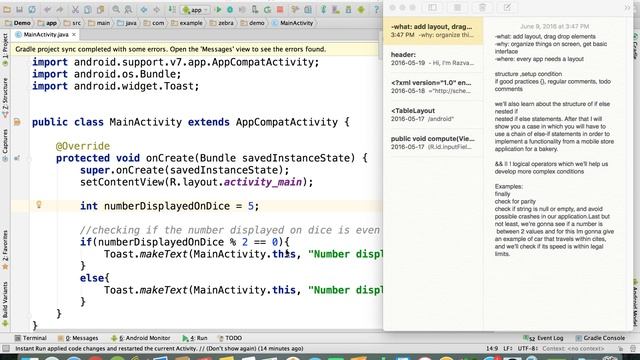The image size is (640, 360).
Task: Select the '<TableLayout' note in the list
Action: click(433, 114)
